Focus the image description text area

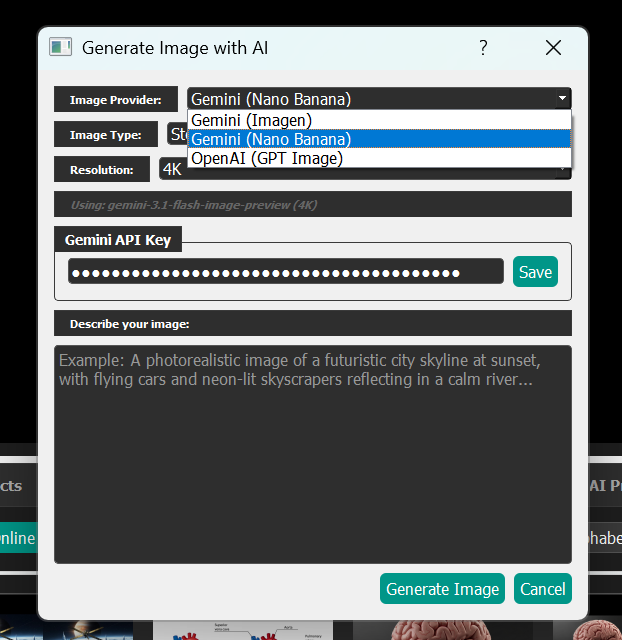click(313, 454)
